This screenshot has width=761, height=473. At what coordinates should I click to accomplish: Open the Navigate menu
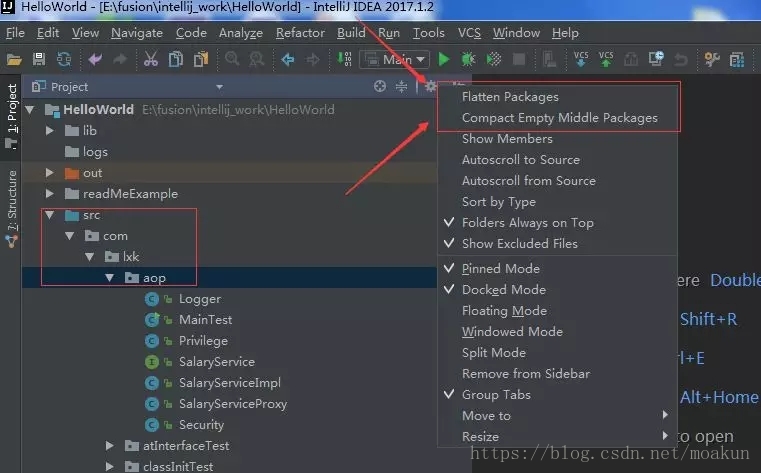pos(137,33)
